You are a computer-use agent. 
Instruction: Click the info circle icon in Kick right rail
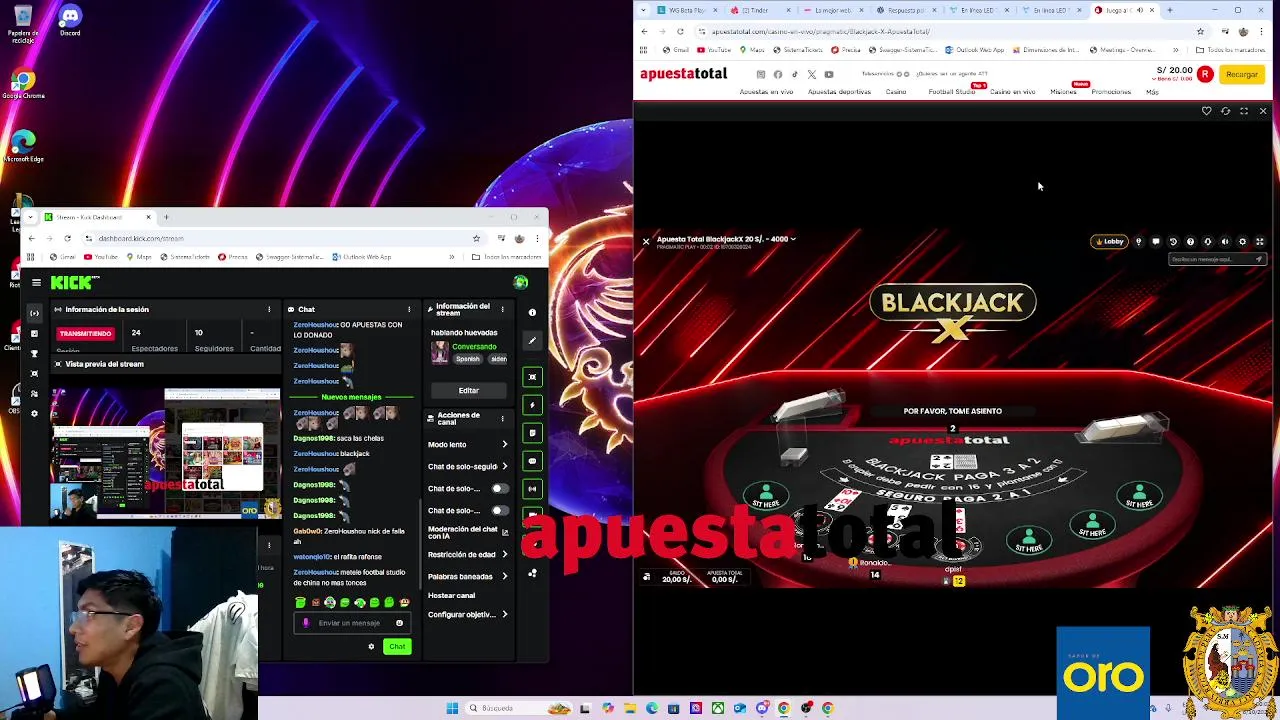(x=532, y=313)
